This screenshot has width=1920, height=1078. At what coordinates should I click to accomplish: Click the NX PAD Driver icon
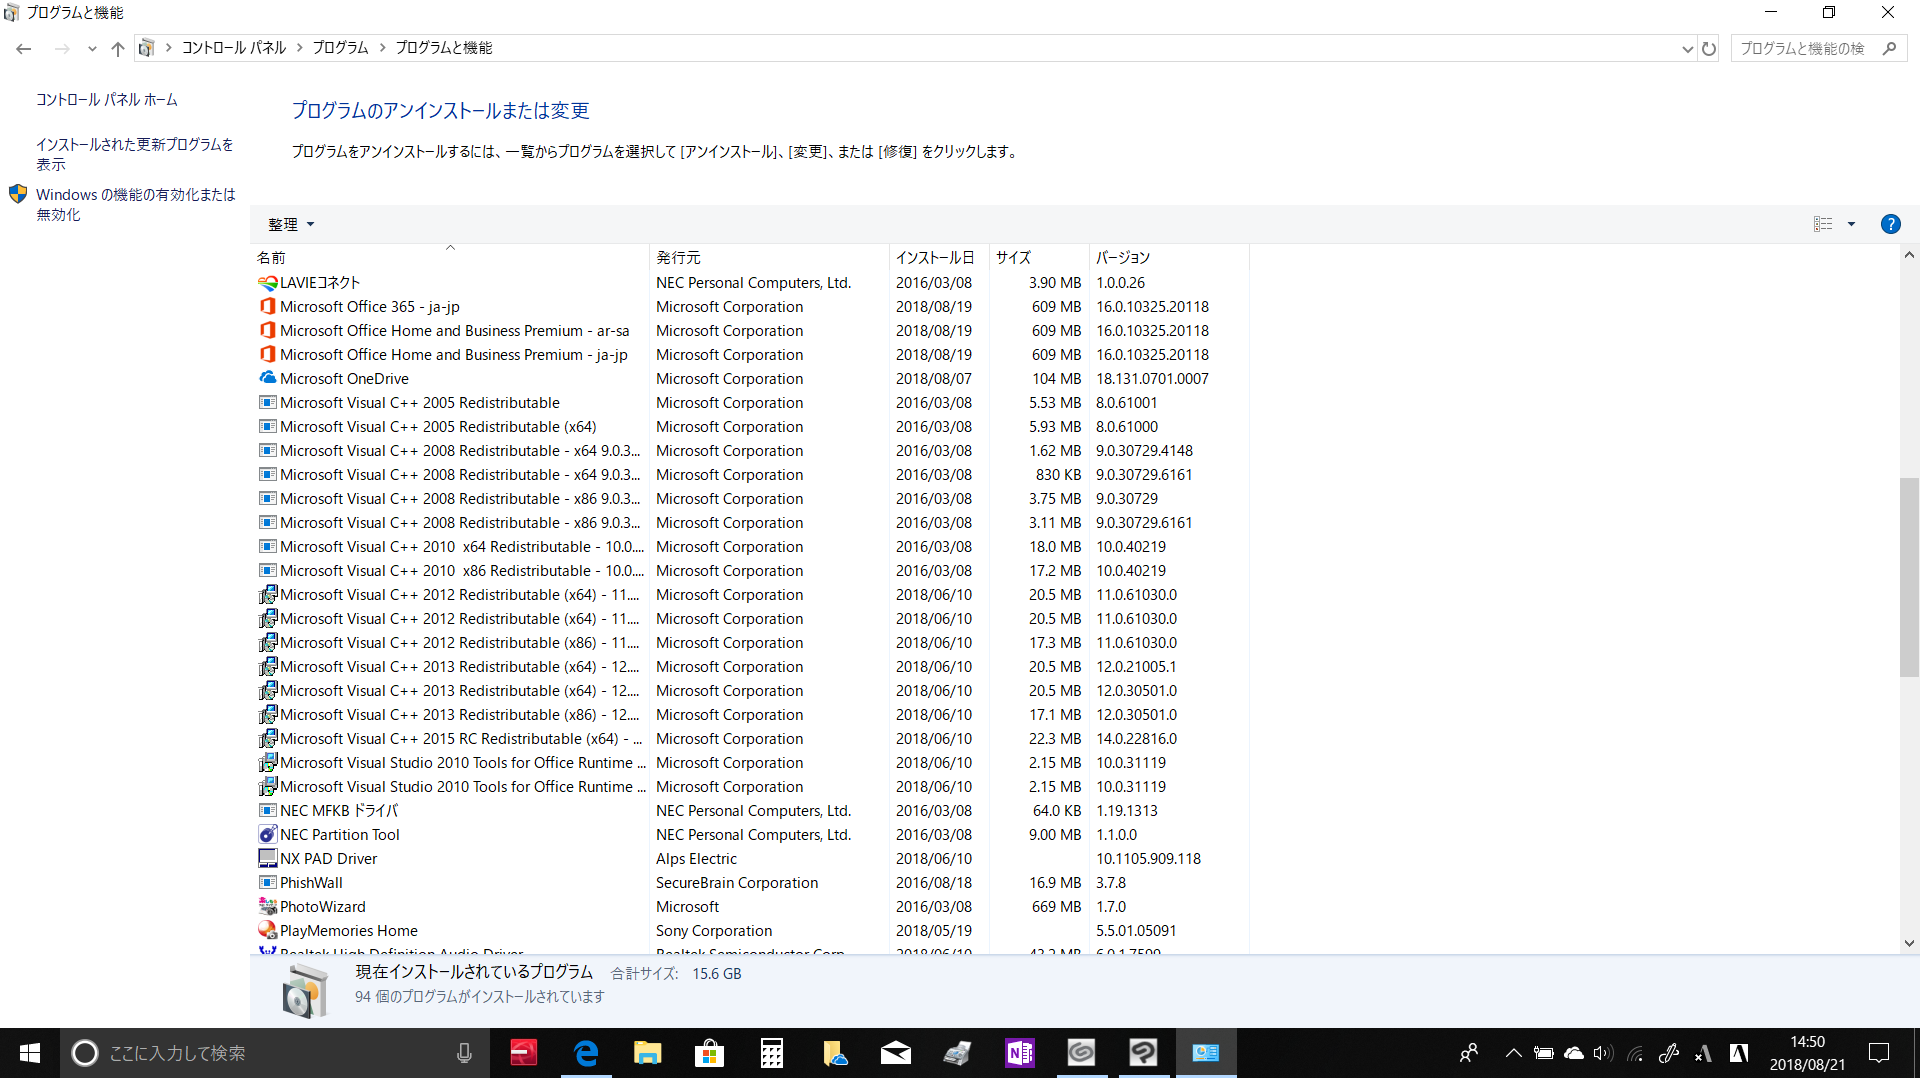(x=267, y=859)
